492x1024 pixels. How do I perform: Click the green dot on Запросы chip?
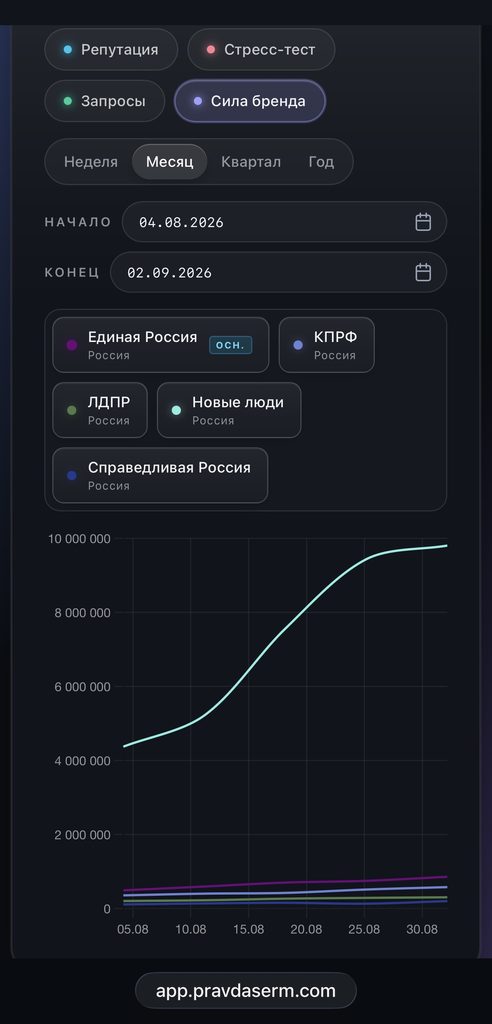click(x=67, y=101)
